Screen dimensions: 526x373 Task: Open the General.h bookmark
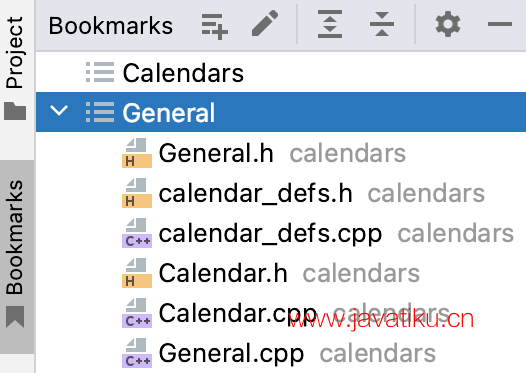[216, 153]
